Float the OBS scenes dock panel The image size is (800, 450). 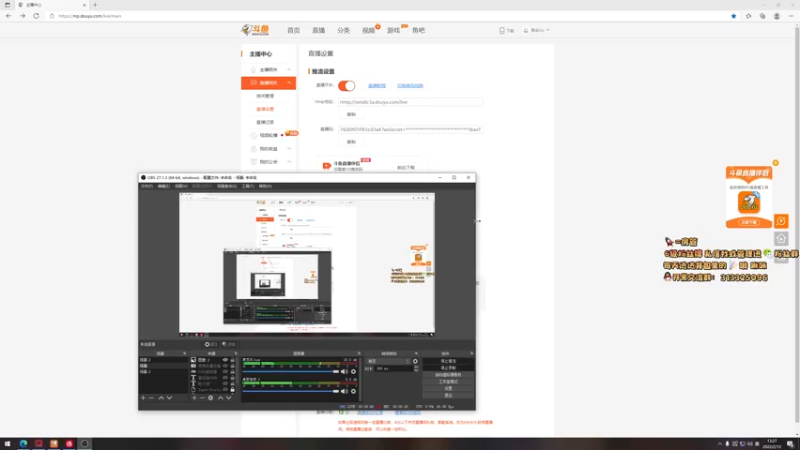point(185,354)
